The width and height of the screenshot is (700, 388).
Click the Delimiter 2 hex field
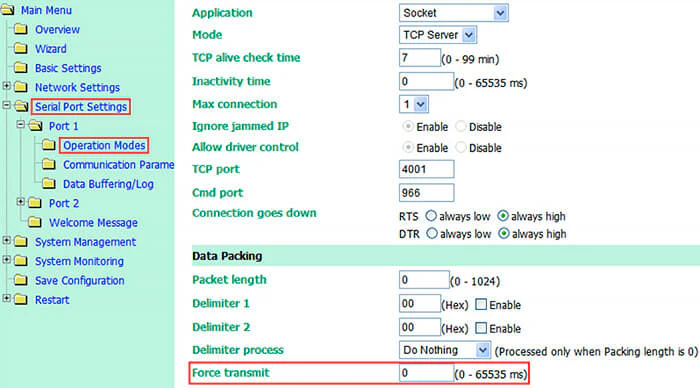[420, 327]
